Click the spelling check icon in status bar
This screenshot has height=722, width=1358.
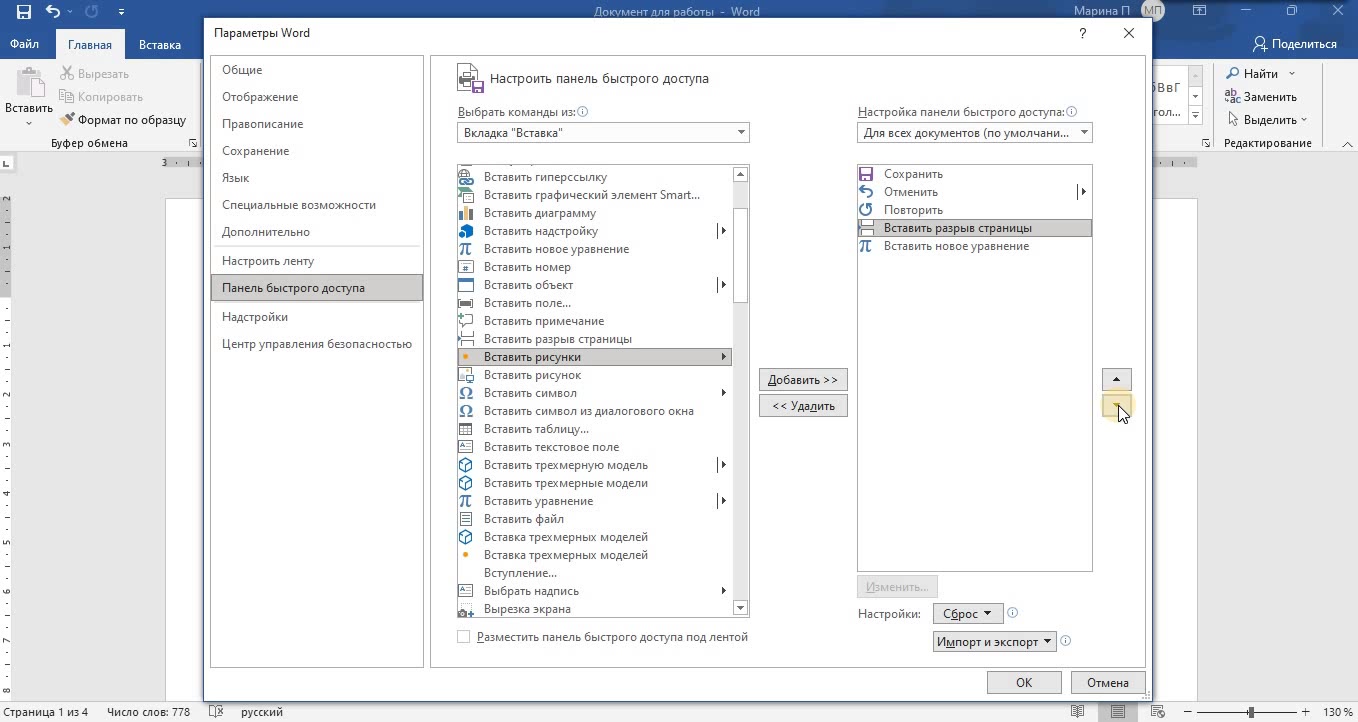(215, 712)
